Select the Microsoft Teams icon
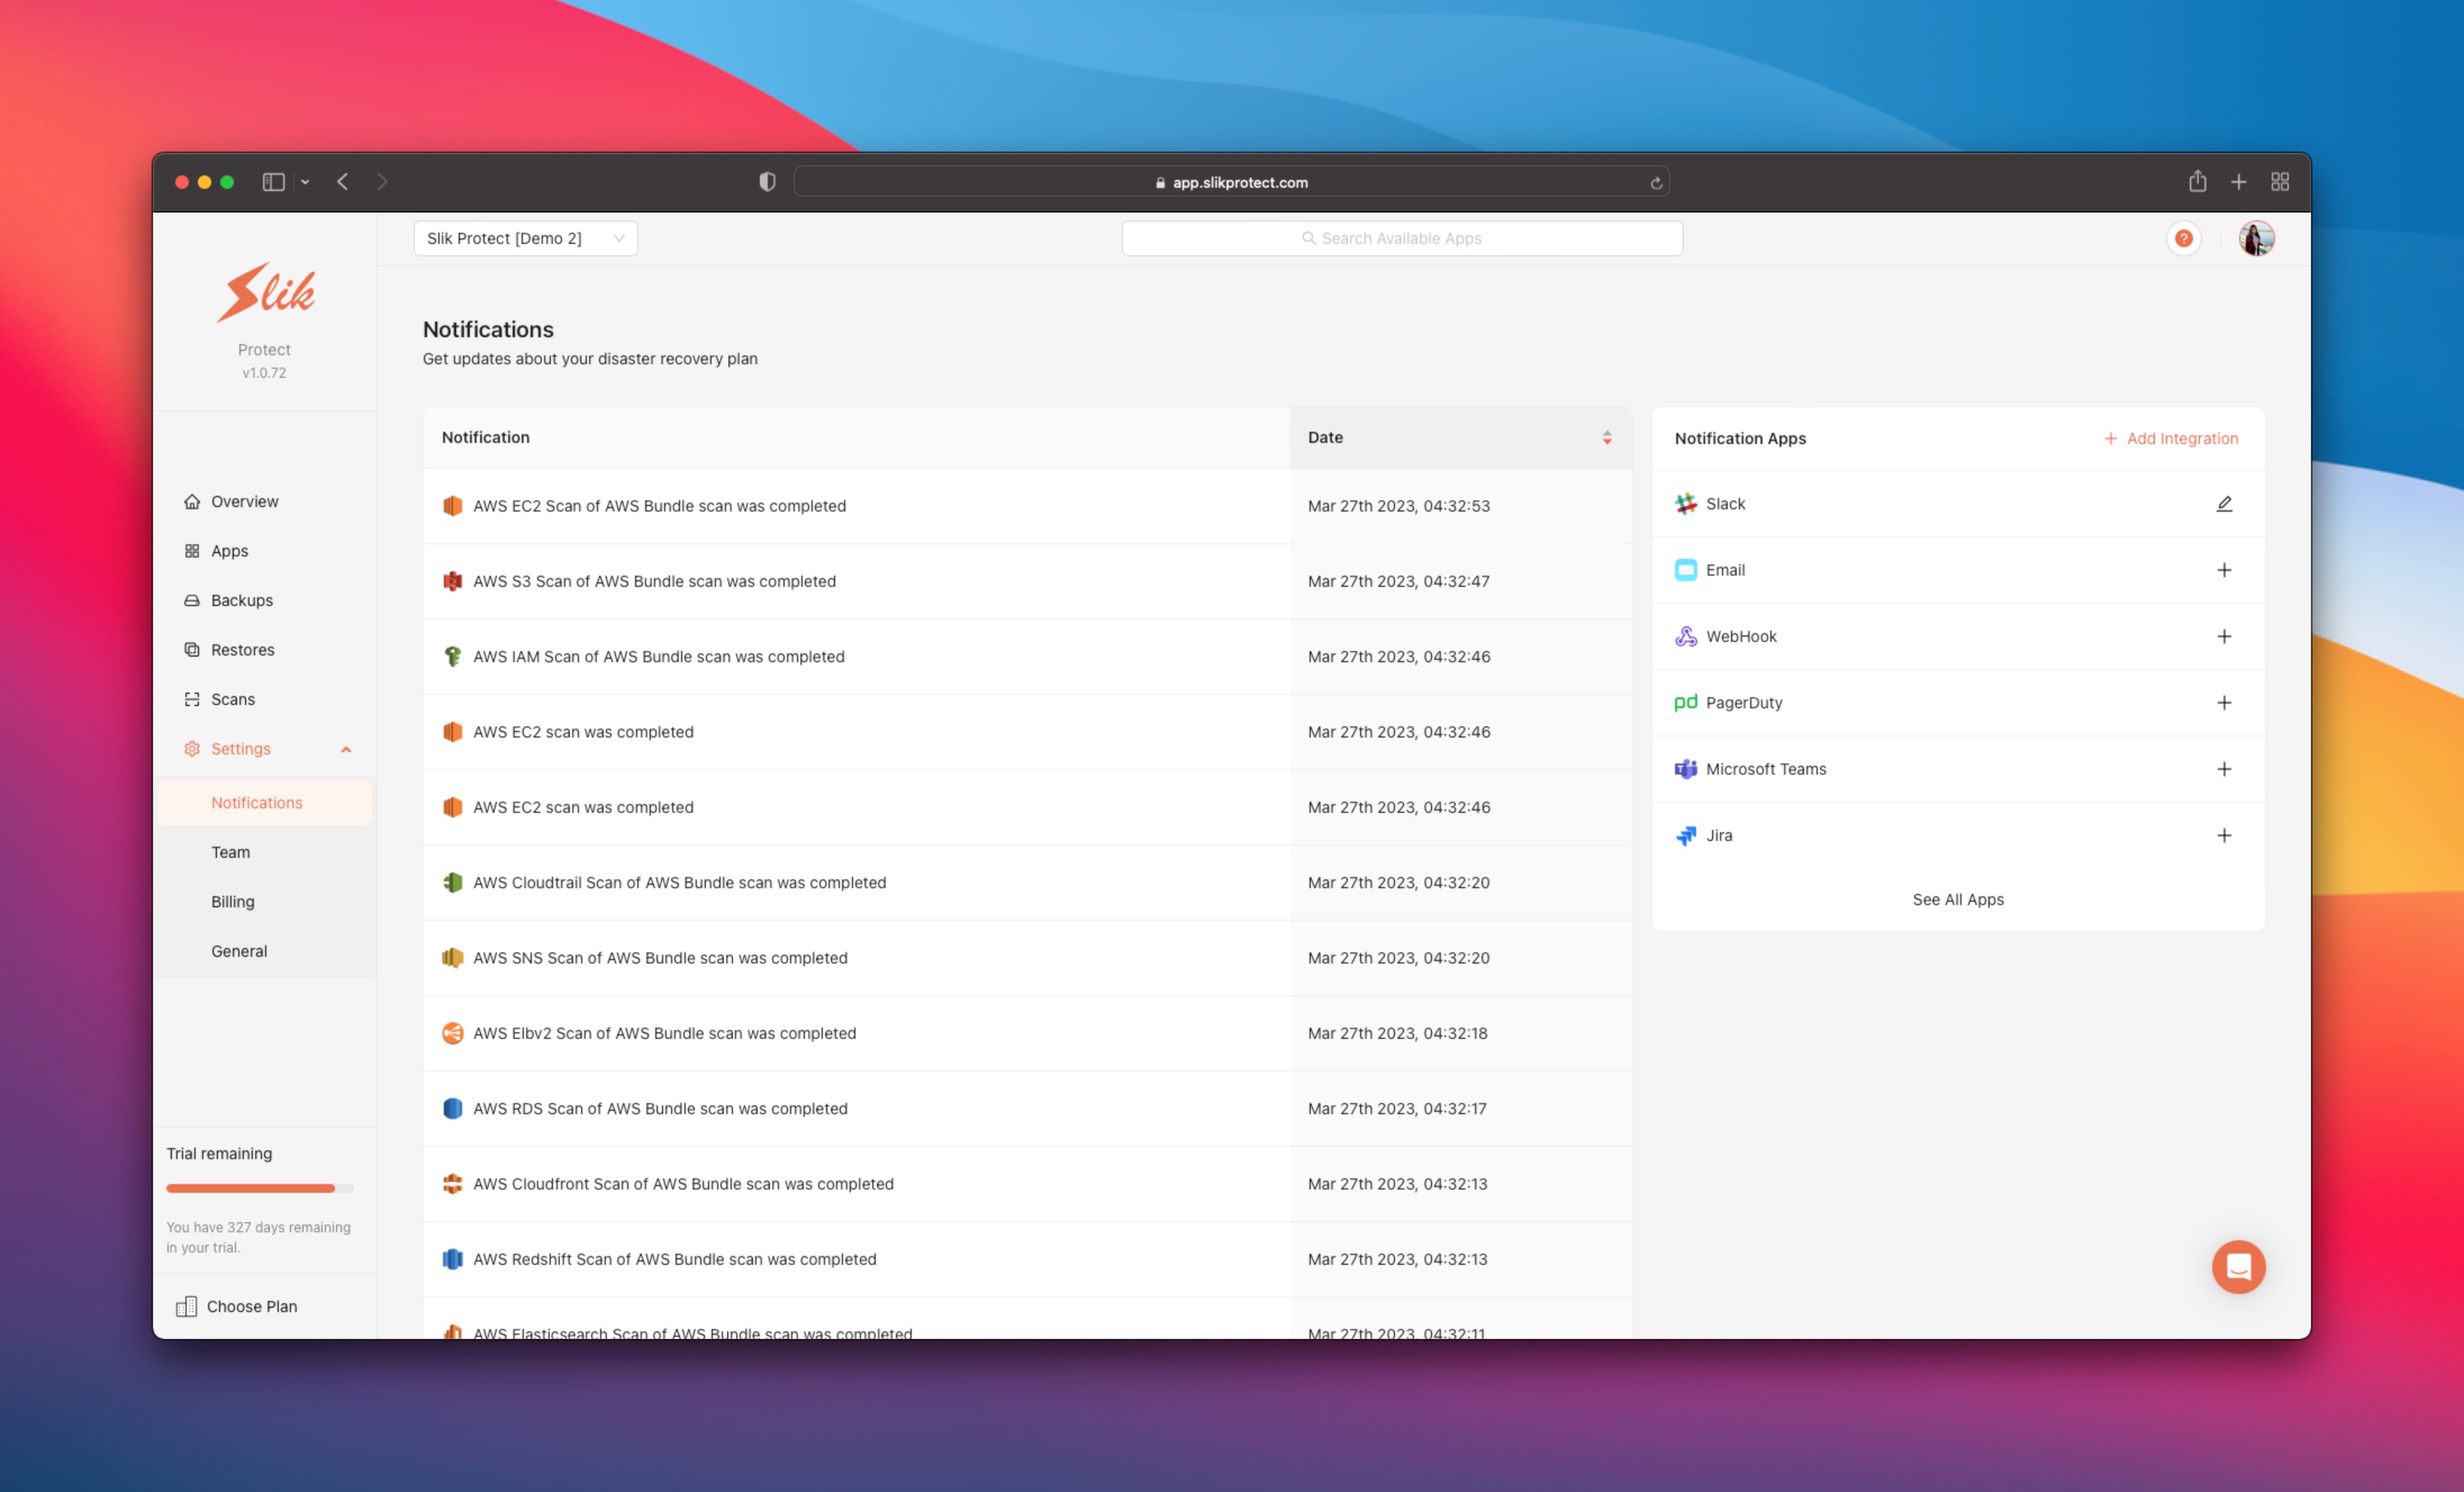 point(1686,768)
